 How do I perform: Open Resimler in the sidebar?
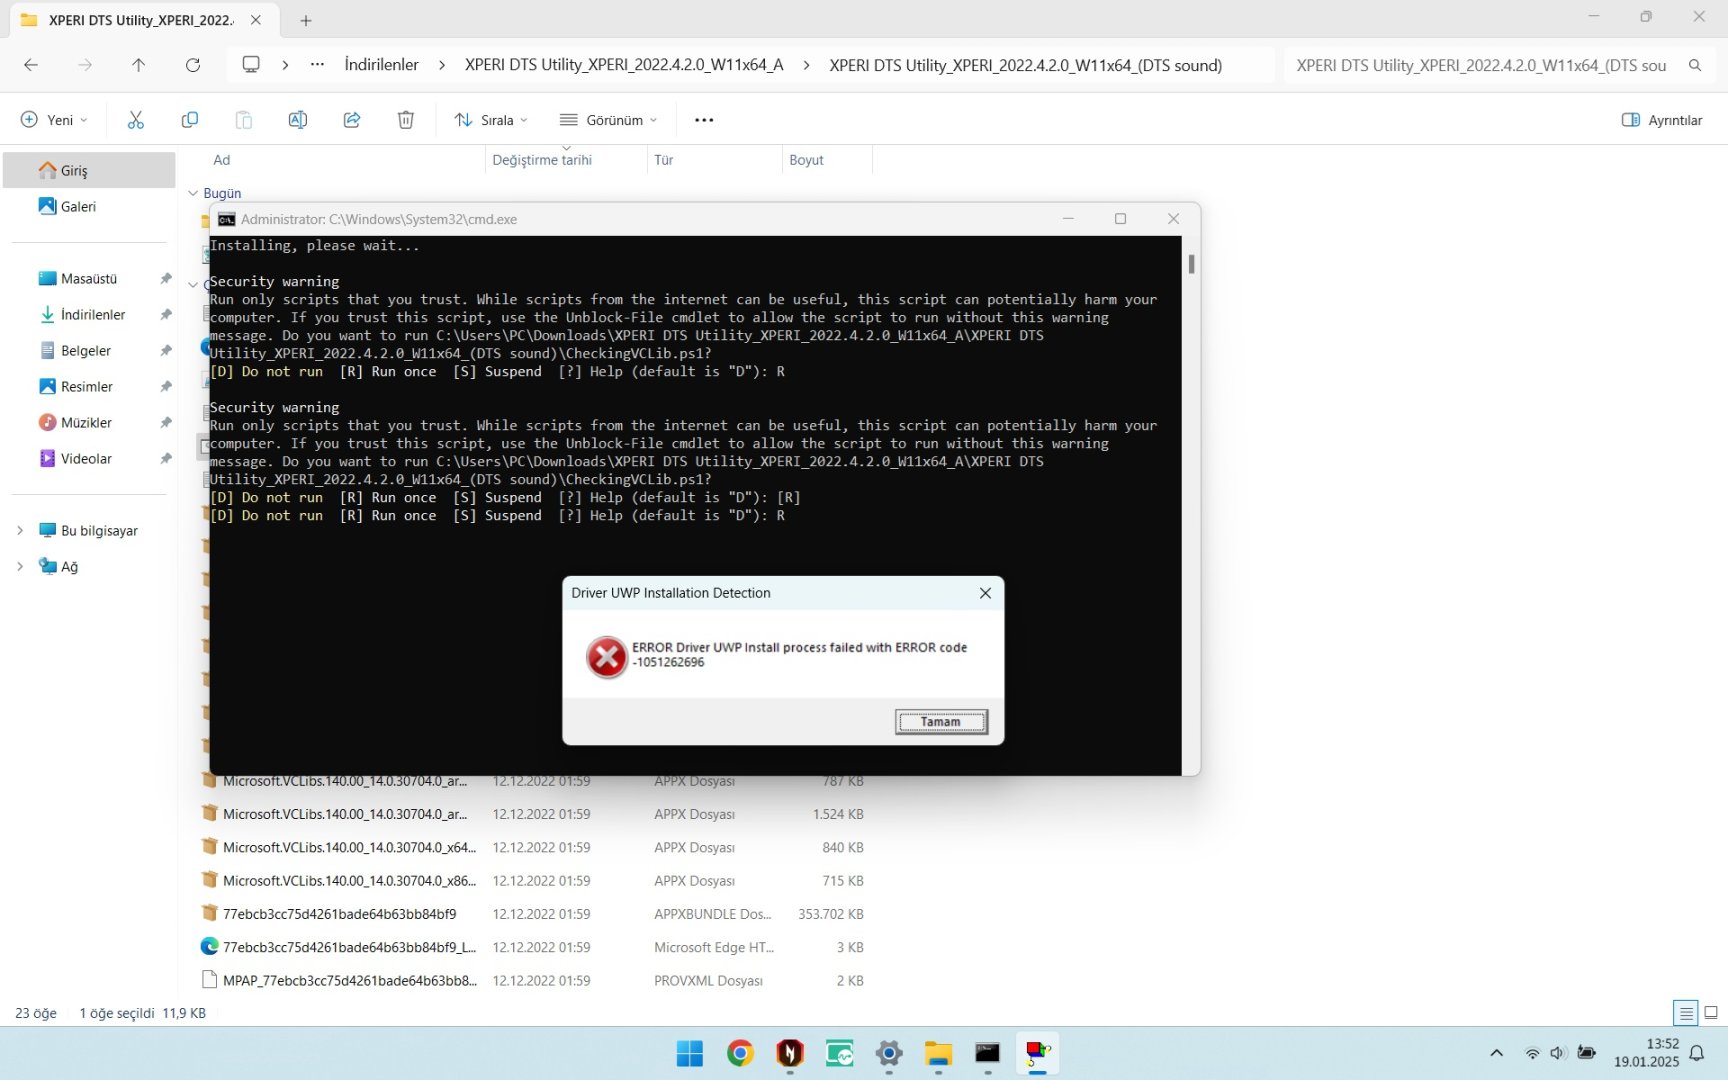pos(90,386)
